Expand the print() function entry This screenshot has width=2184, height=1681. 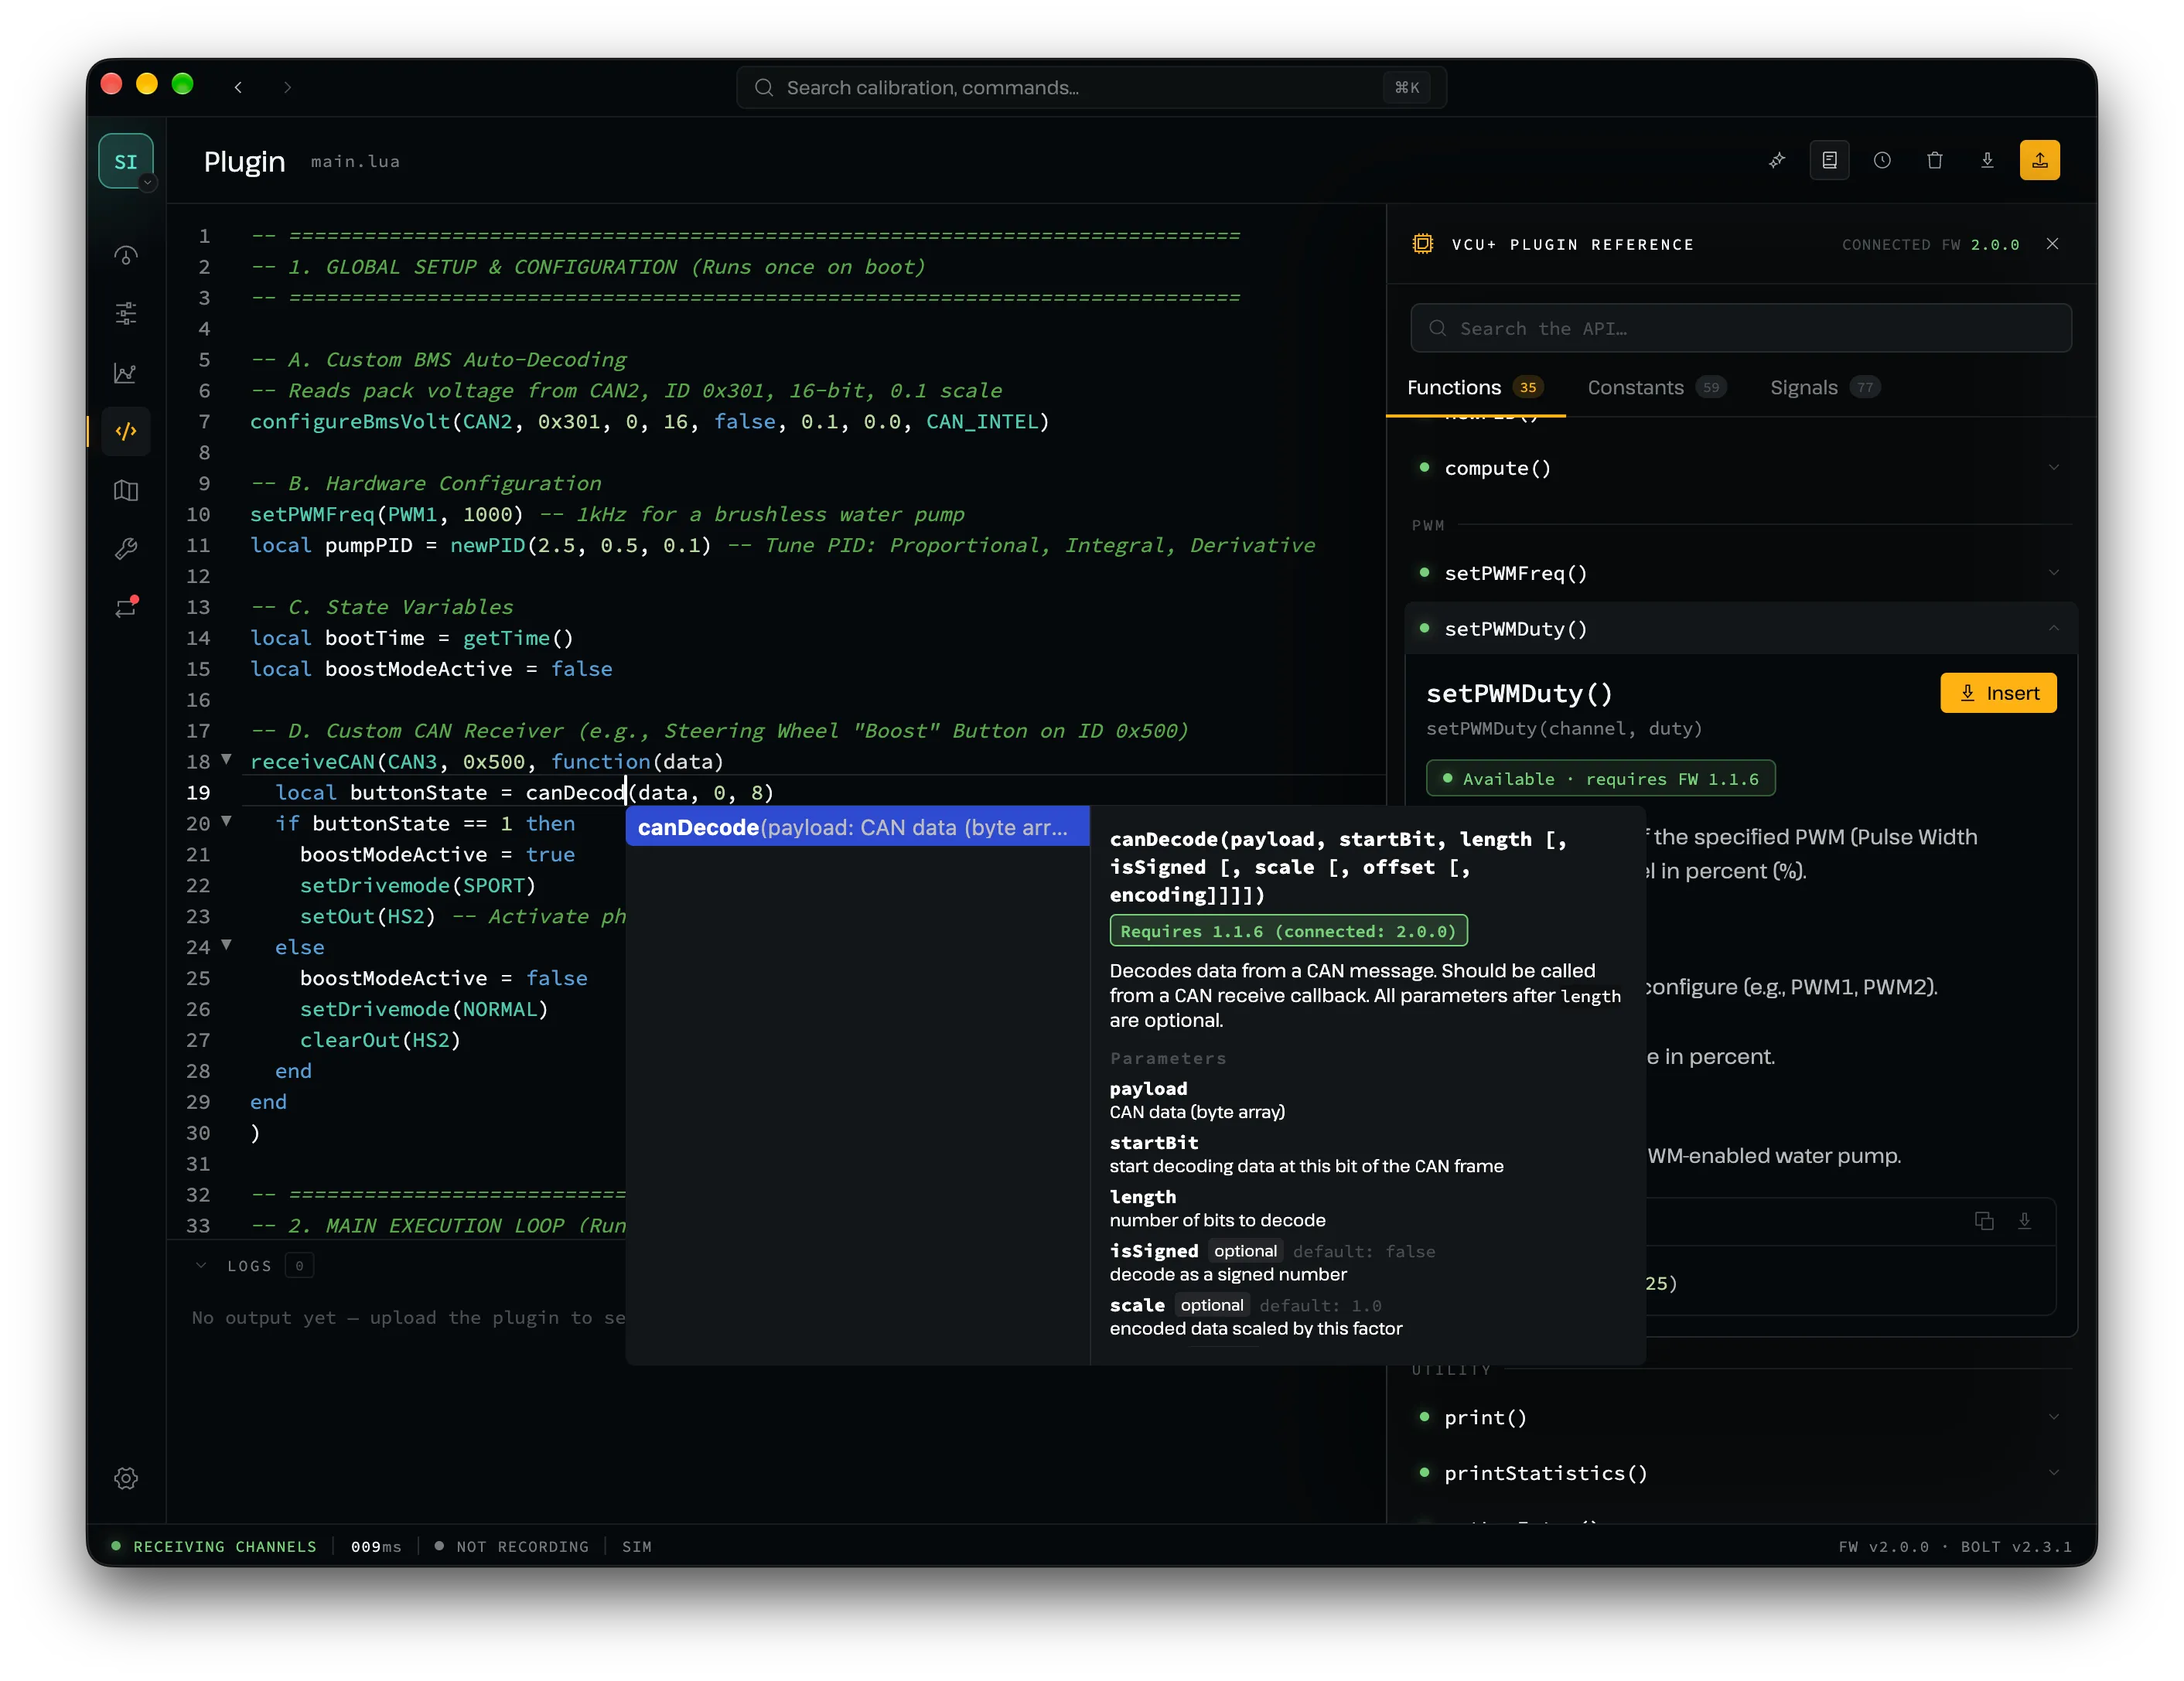tap(1740, 1417)
